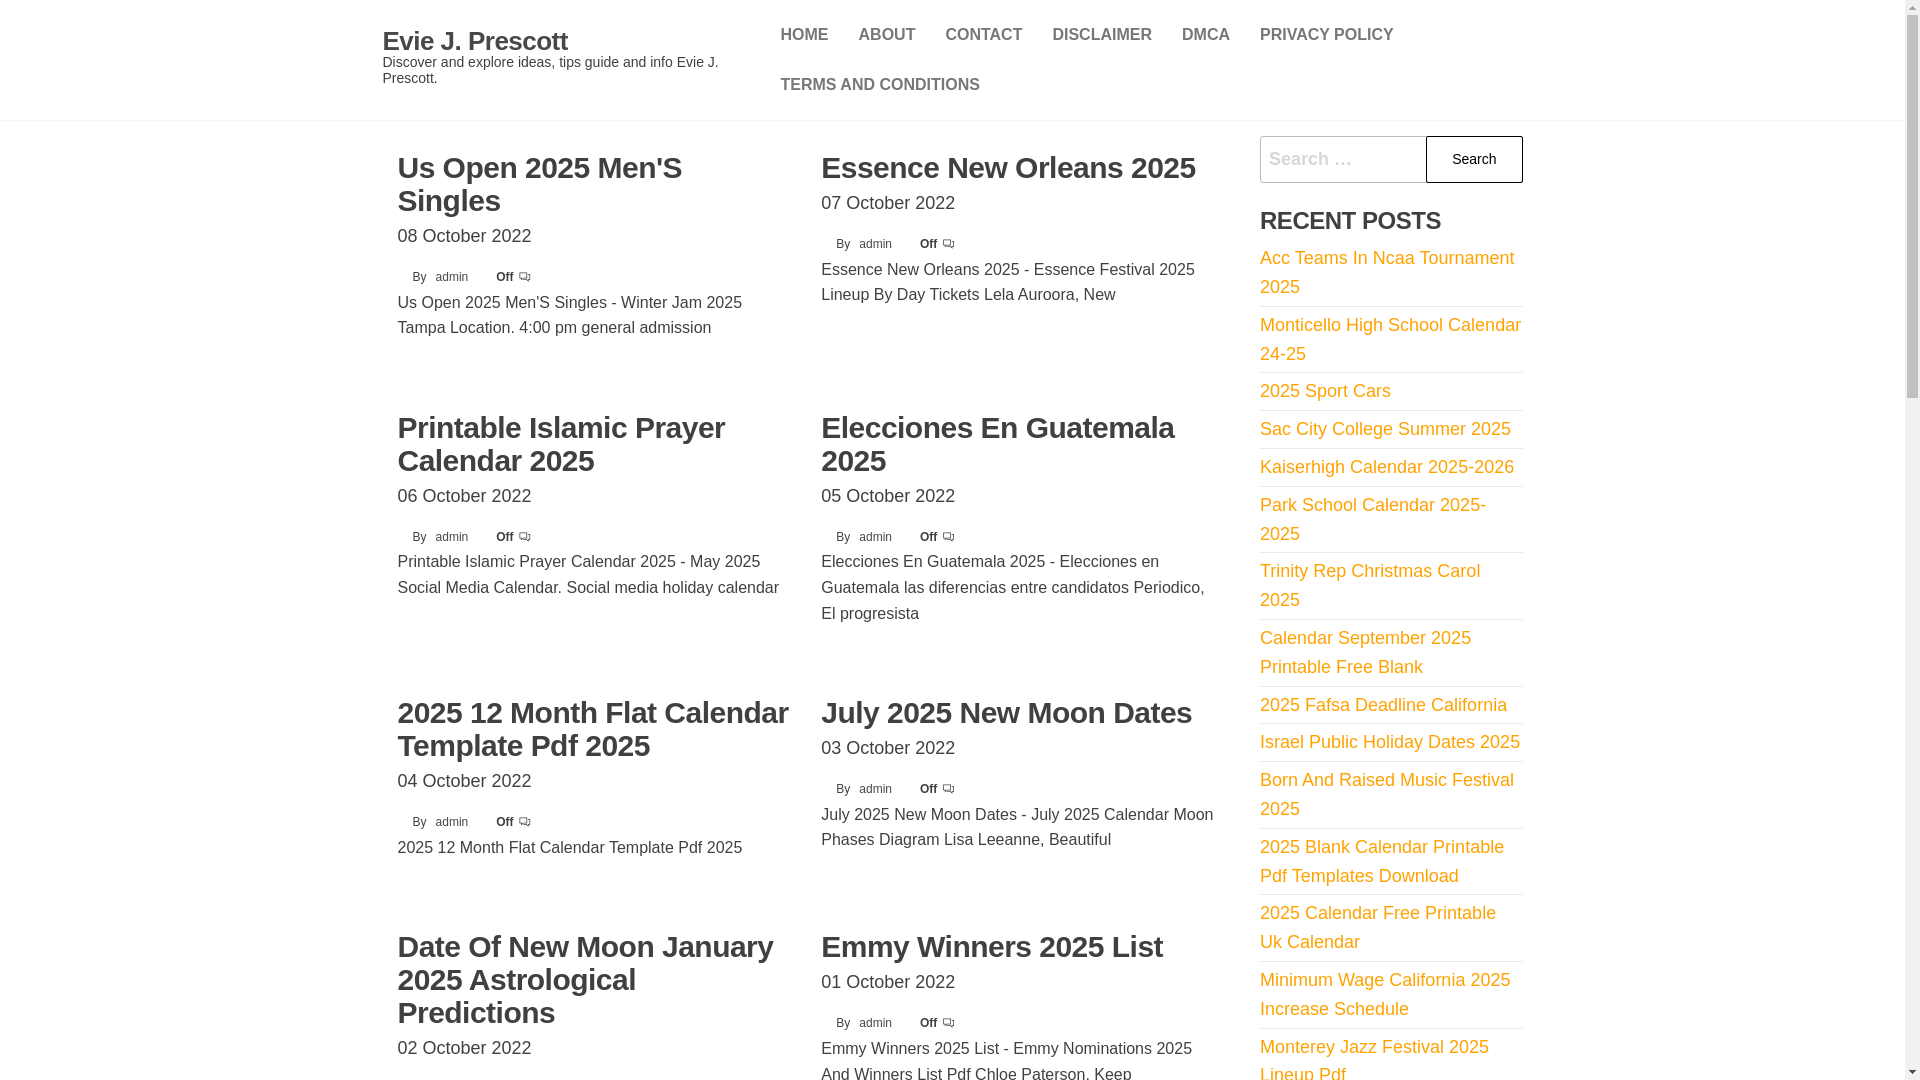Click the 01 October 2022 date text
Viewport: 1920px width, 1080px height.
click(888, 982)
